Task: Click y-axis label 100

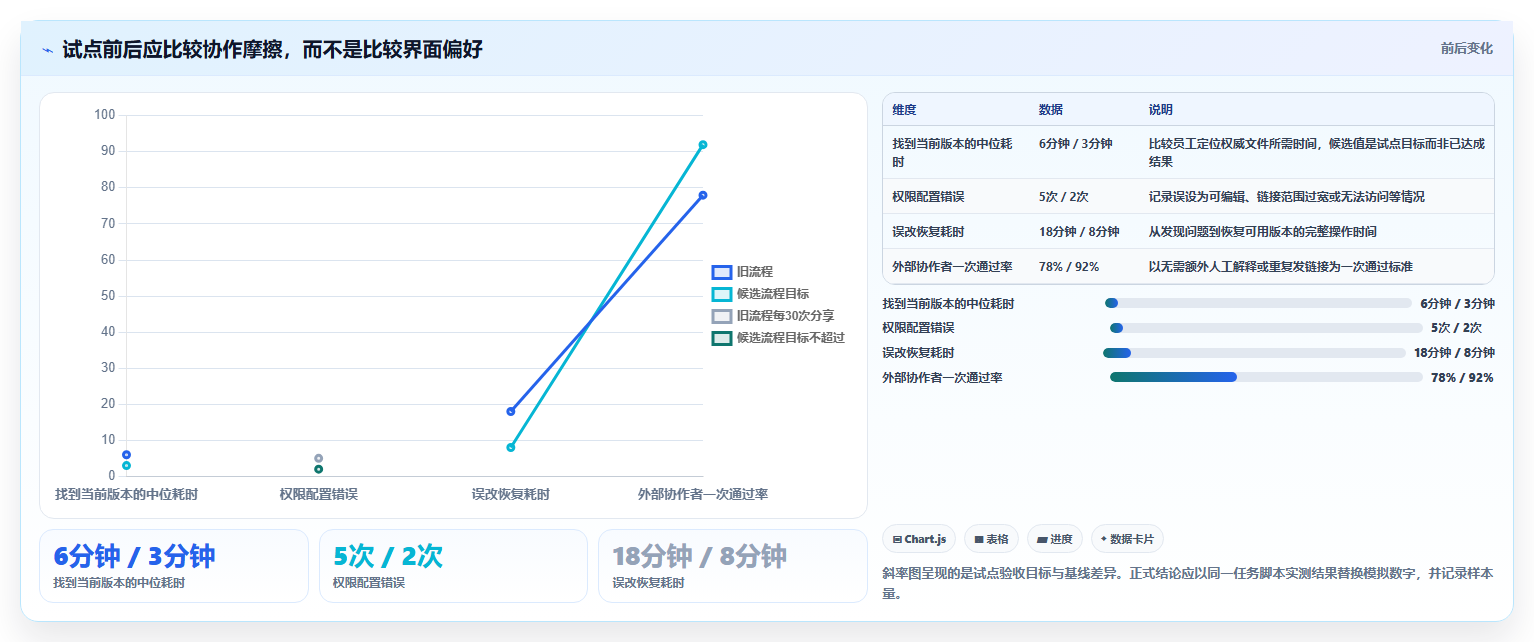Action: pyautogui.click(x=105, y=115)
